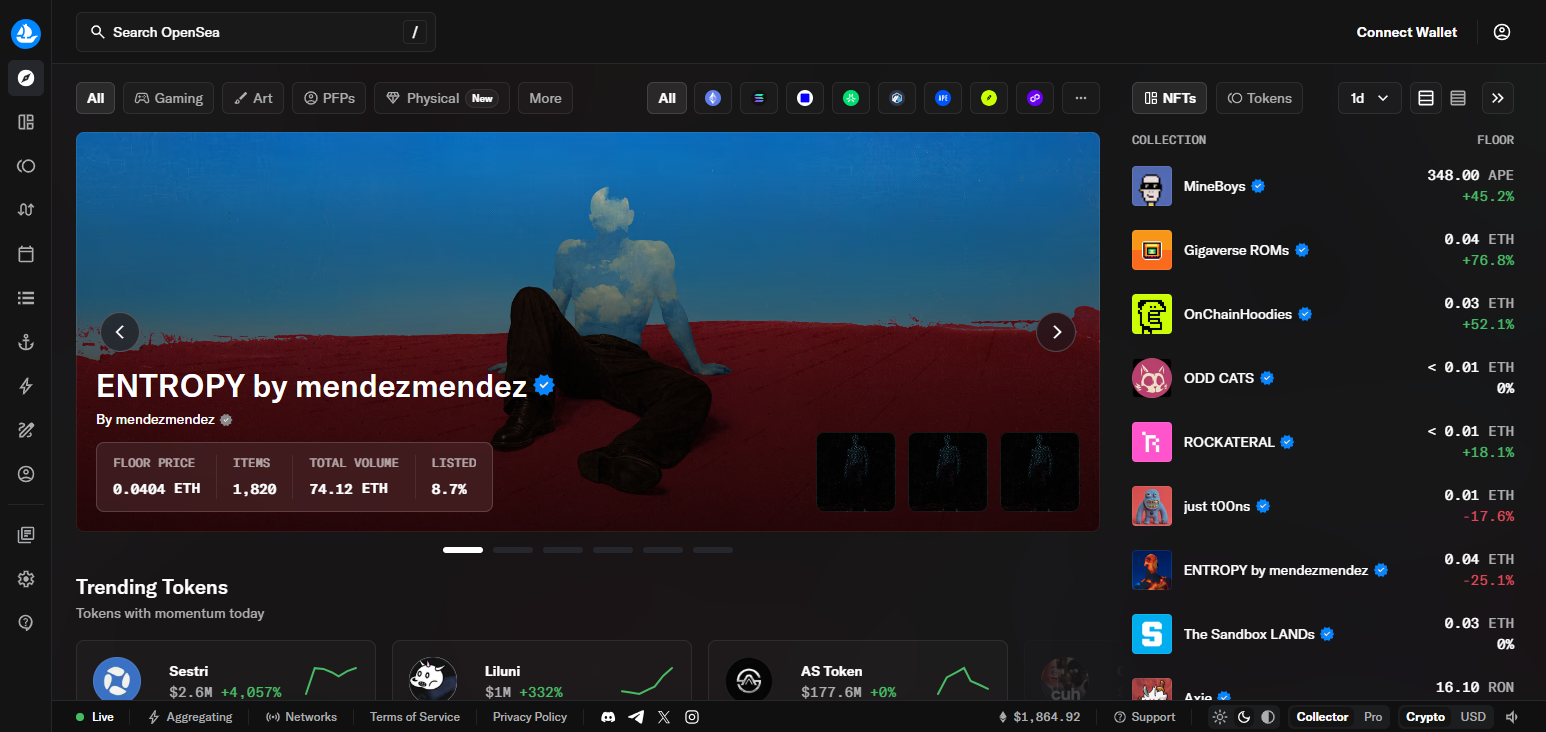Go to previous featured banner slide

(x=120, y=332)
